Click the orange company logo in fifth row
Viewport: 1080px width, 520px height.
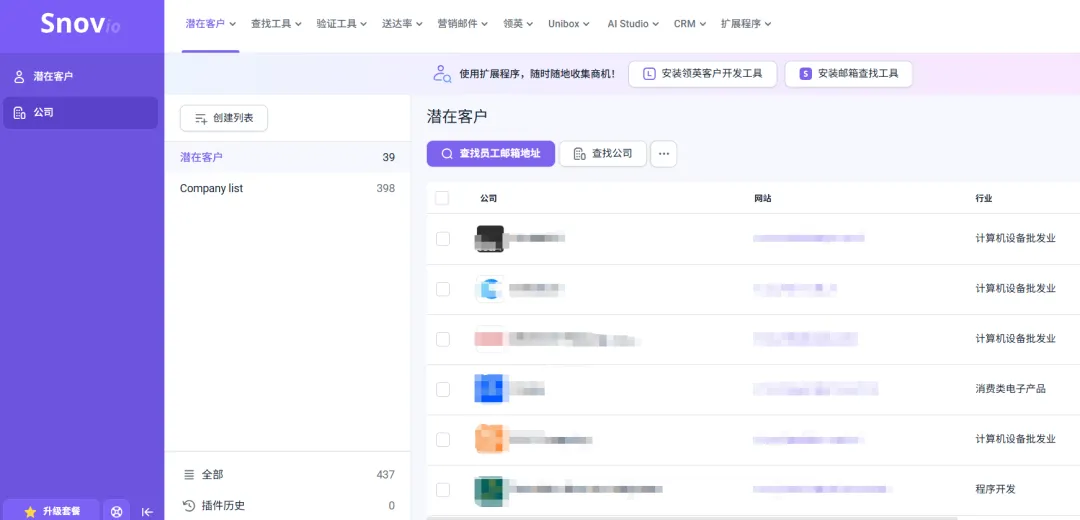(490, 439)
